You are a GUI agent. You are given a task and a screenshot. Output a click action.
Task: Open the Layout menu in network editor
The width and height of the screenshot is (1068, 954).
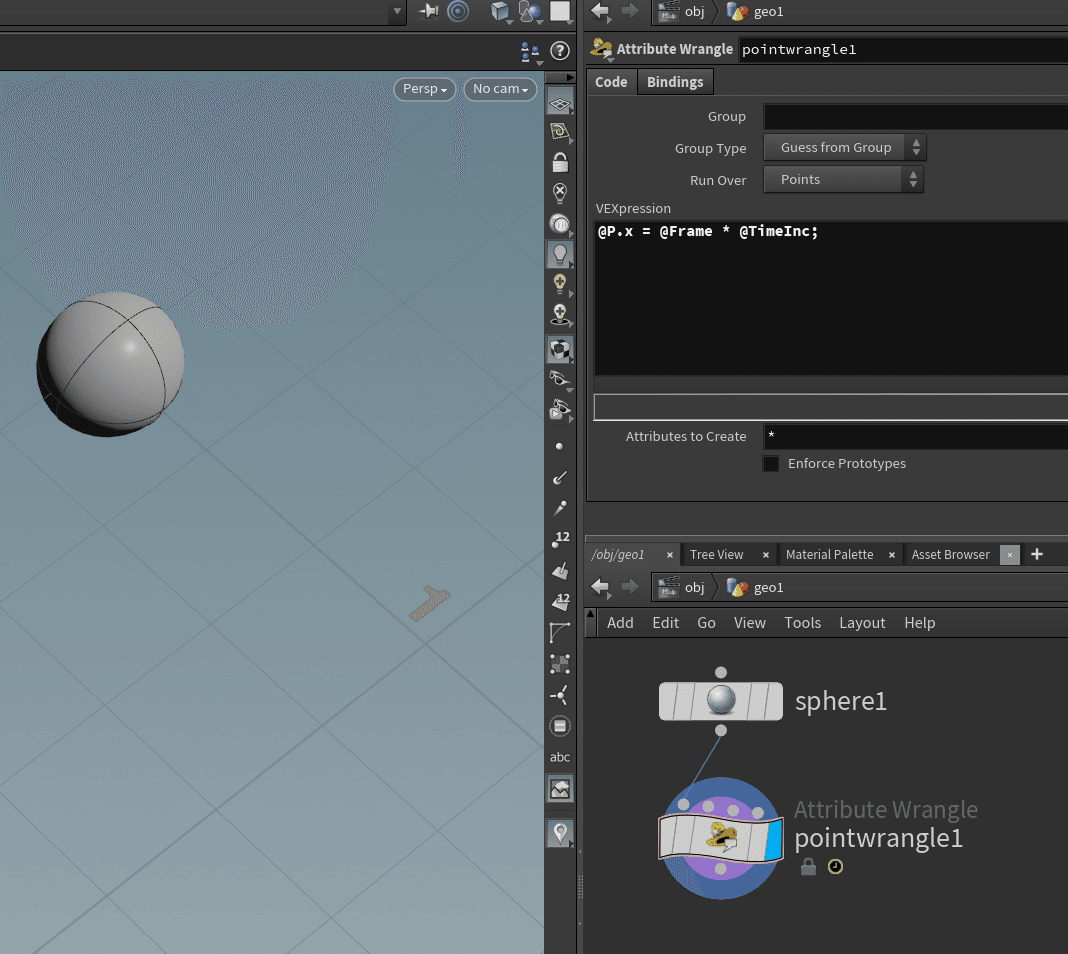tap(862, 623)
